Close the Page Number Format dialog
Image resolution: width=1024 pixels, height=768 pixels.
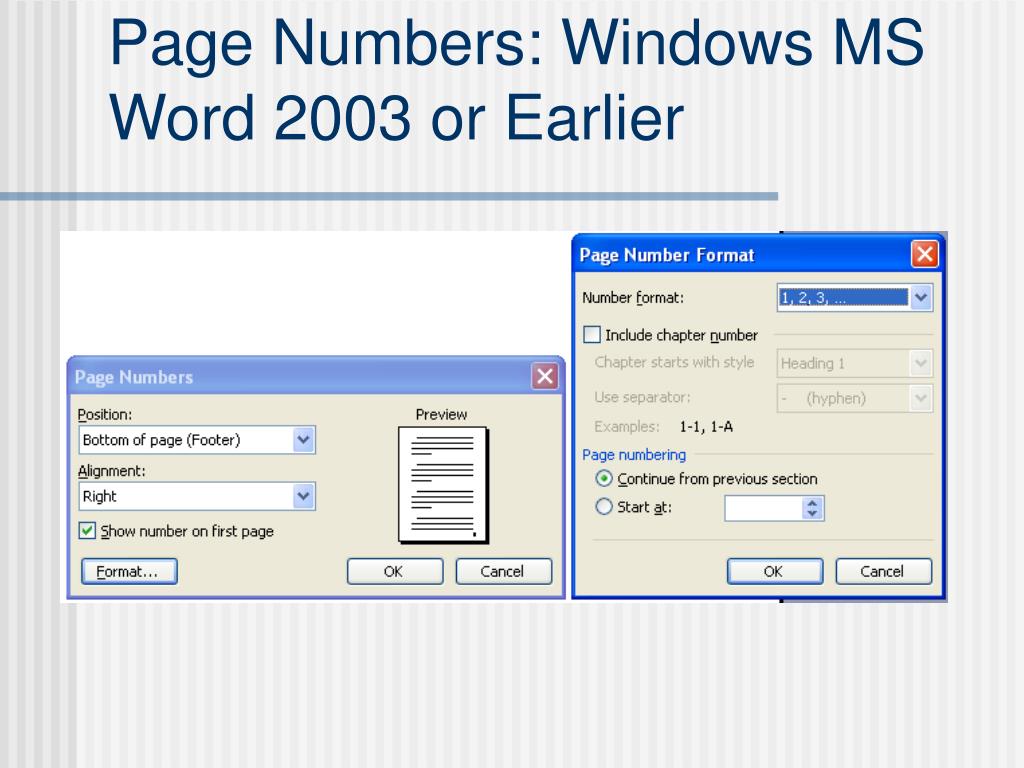[925, 253]
